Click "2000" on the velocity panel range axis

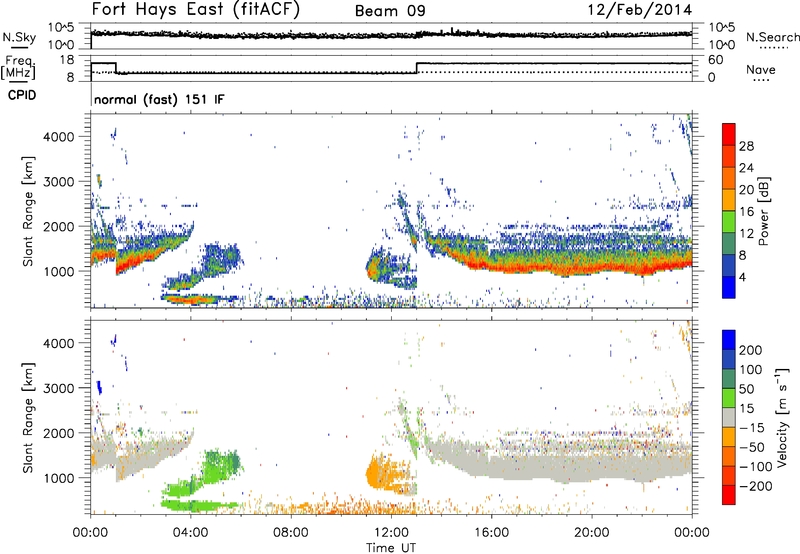pos(59,433)
